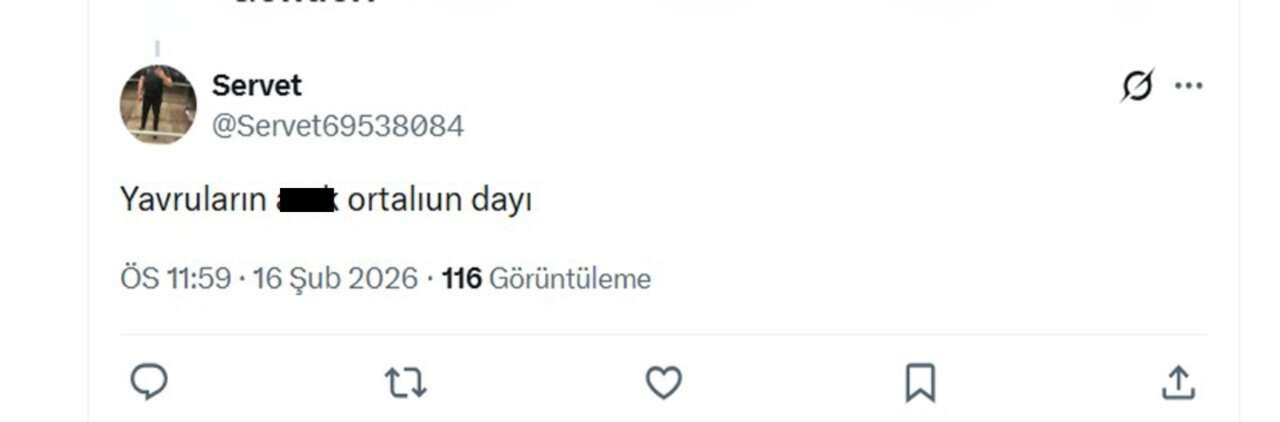Viewport: 1280px width, 422px height.
Task: Click the Grok slashed-circle icon
Action: [x=1137, y=86]
